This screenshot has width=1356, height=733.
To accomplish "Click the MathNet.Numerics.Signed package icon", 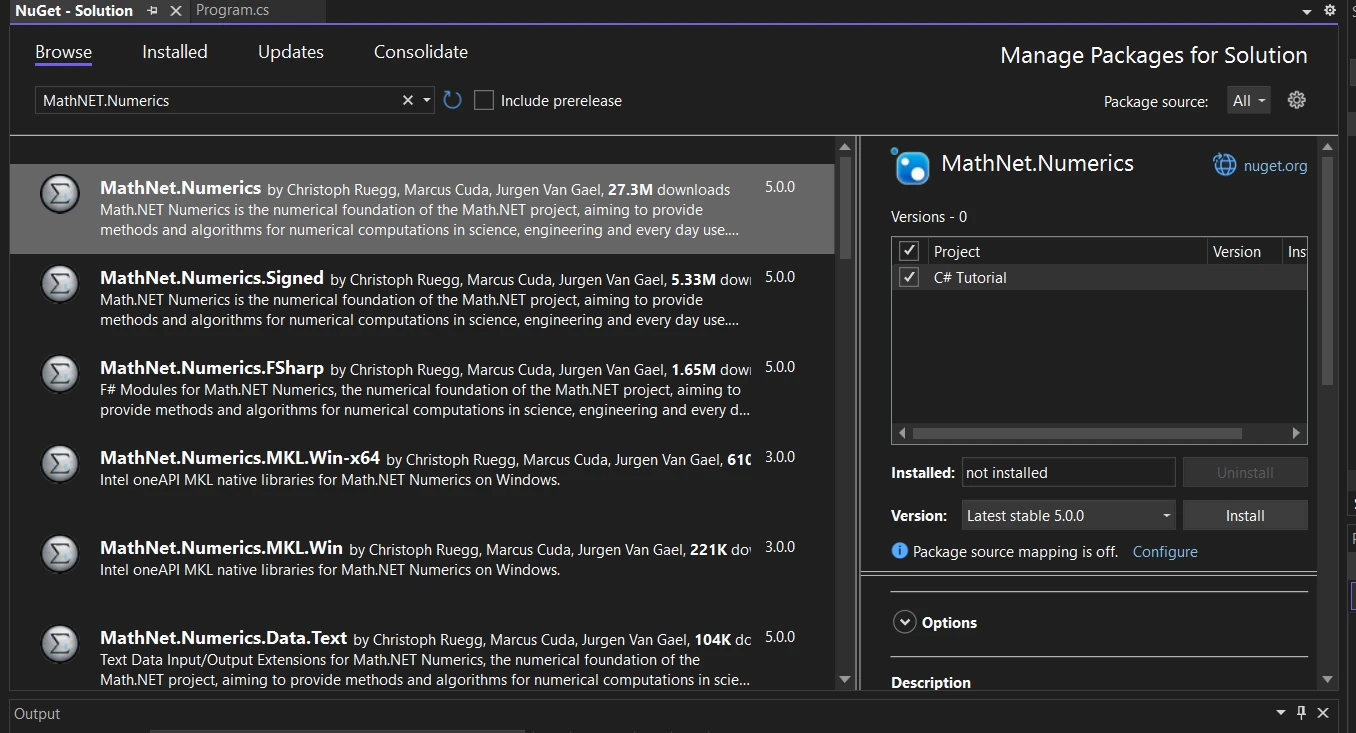I will pos(60,284).
